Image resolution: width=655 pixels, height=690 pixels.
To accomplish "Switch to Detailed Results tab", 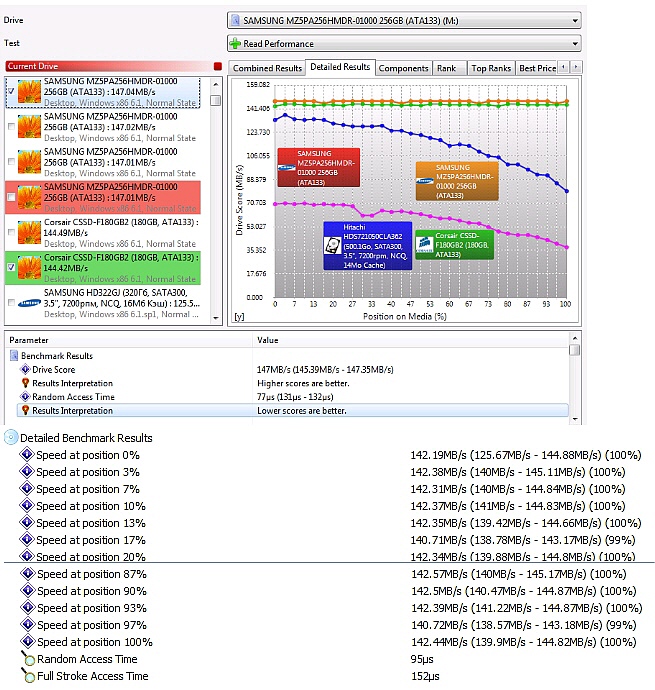I will tap(340, 67).
